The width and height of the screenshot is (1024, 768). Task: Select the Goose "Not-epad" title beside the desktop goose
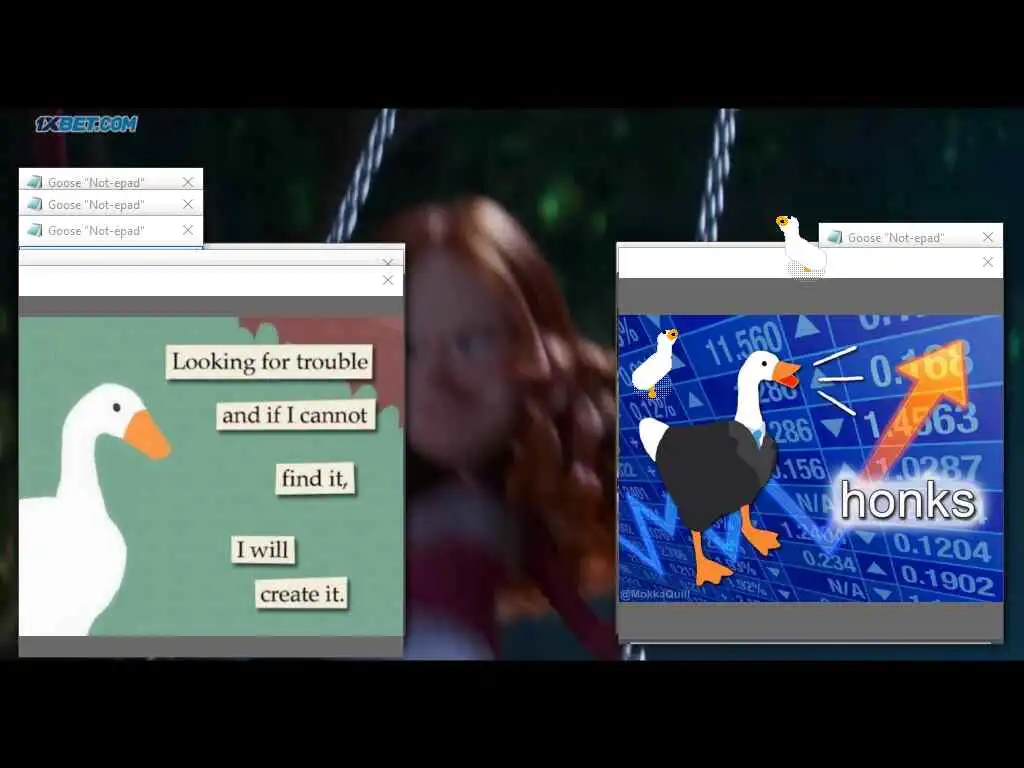tap(895, 238)
